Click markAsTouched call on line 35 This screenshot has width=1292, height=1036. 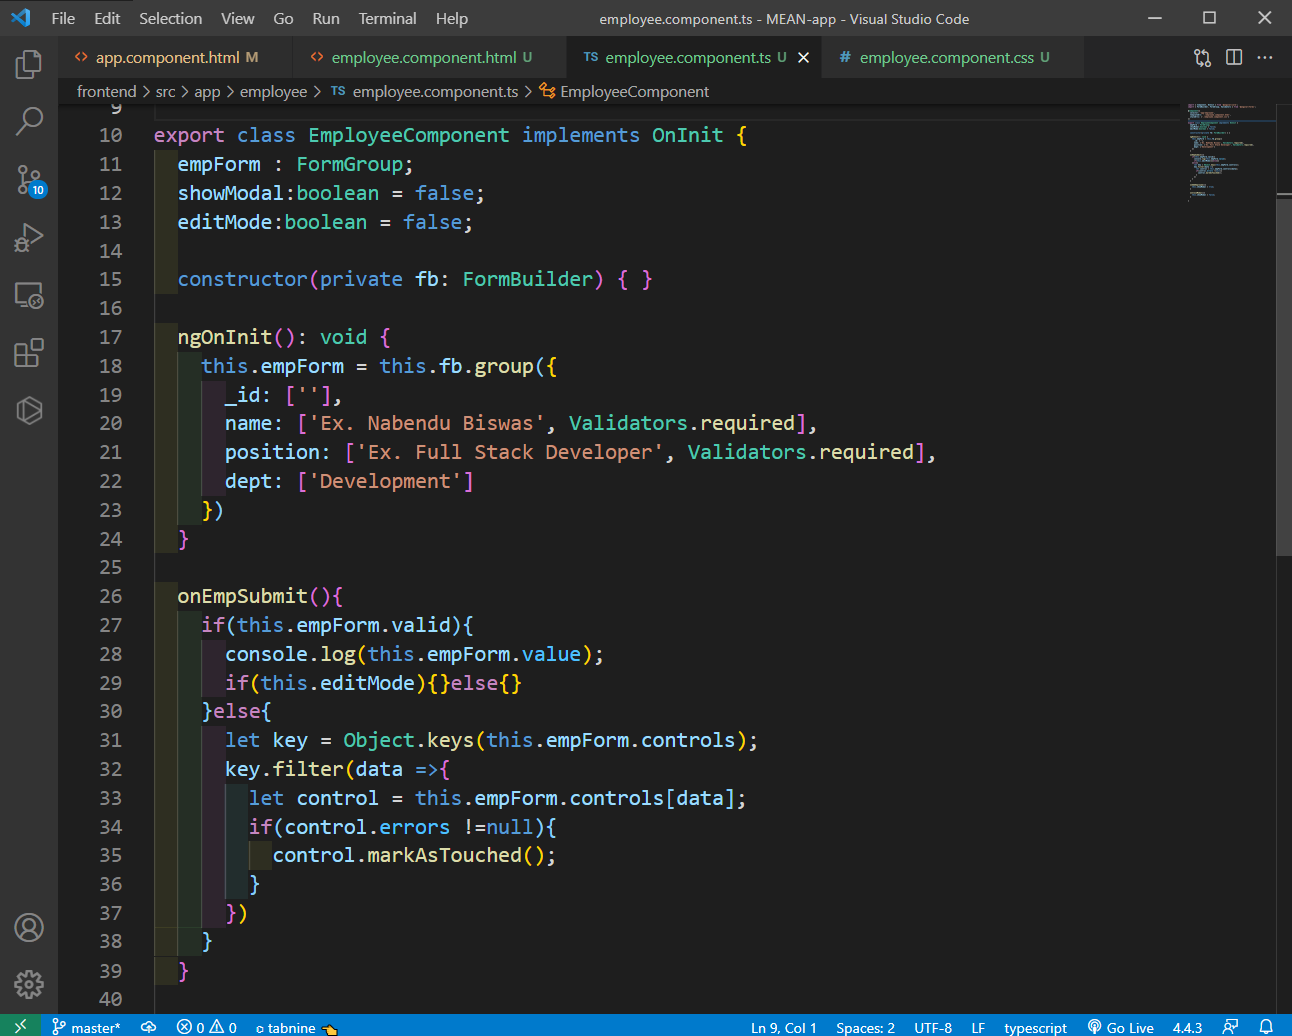point(444,855)
